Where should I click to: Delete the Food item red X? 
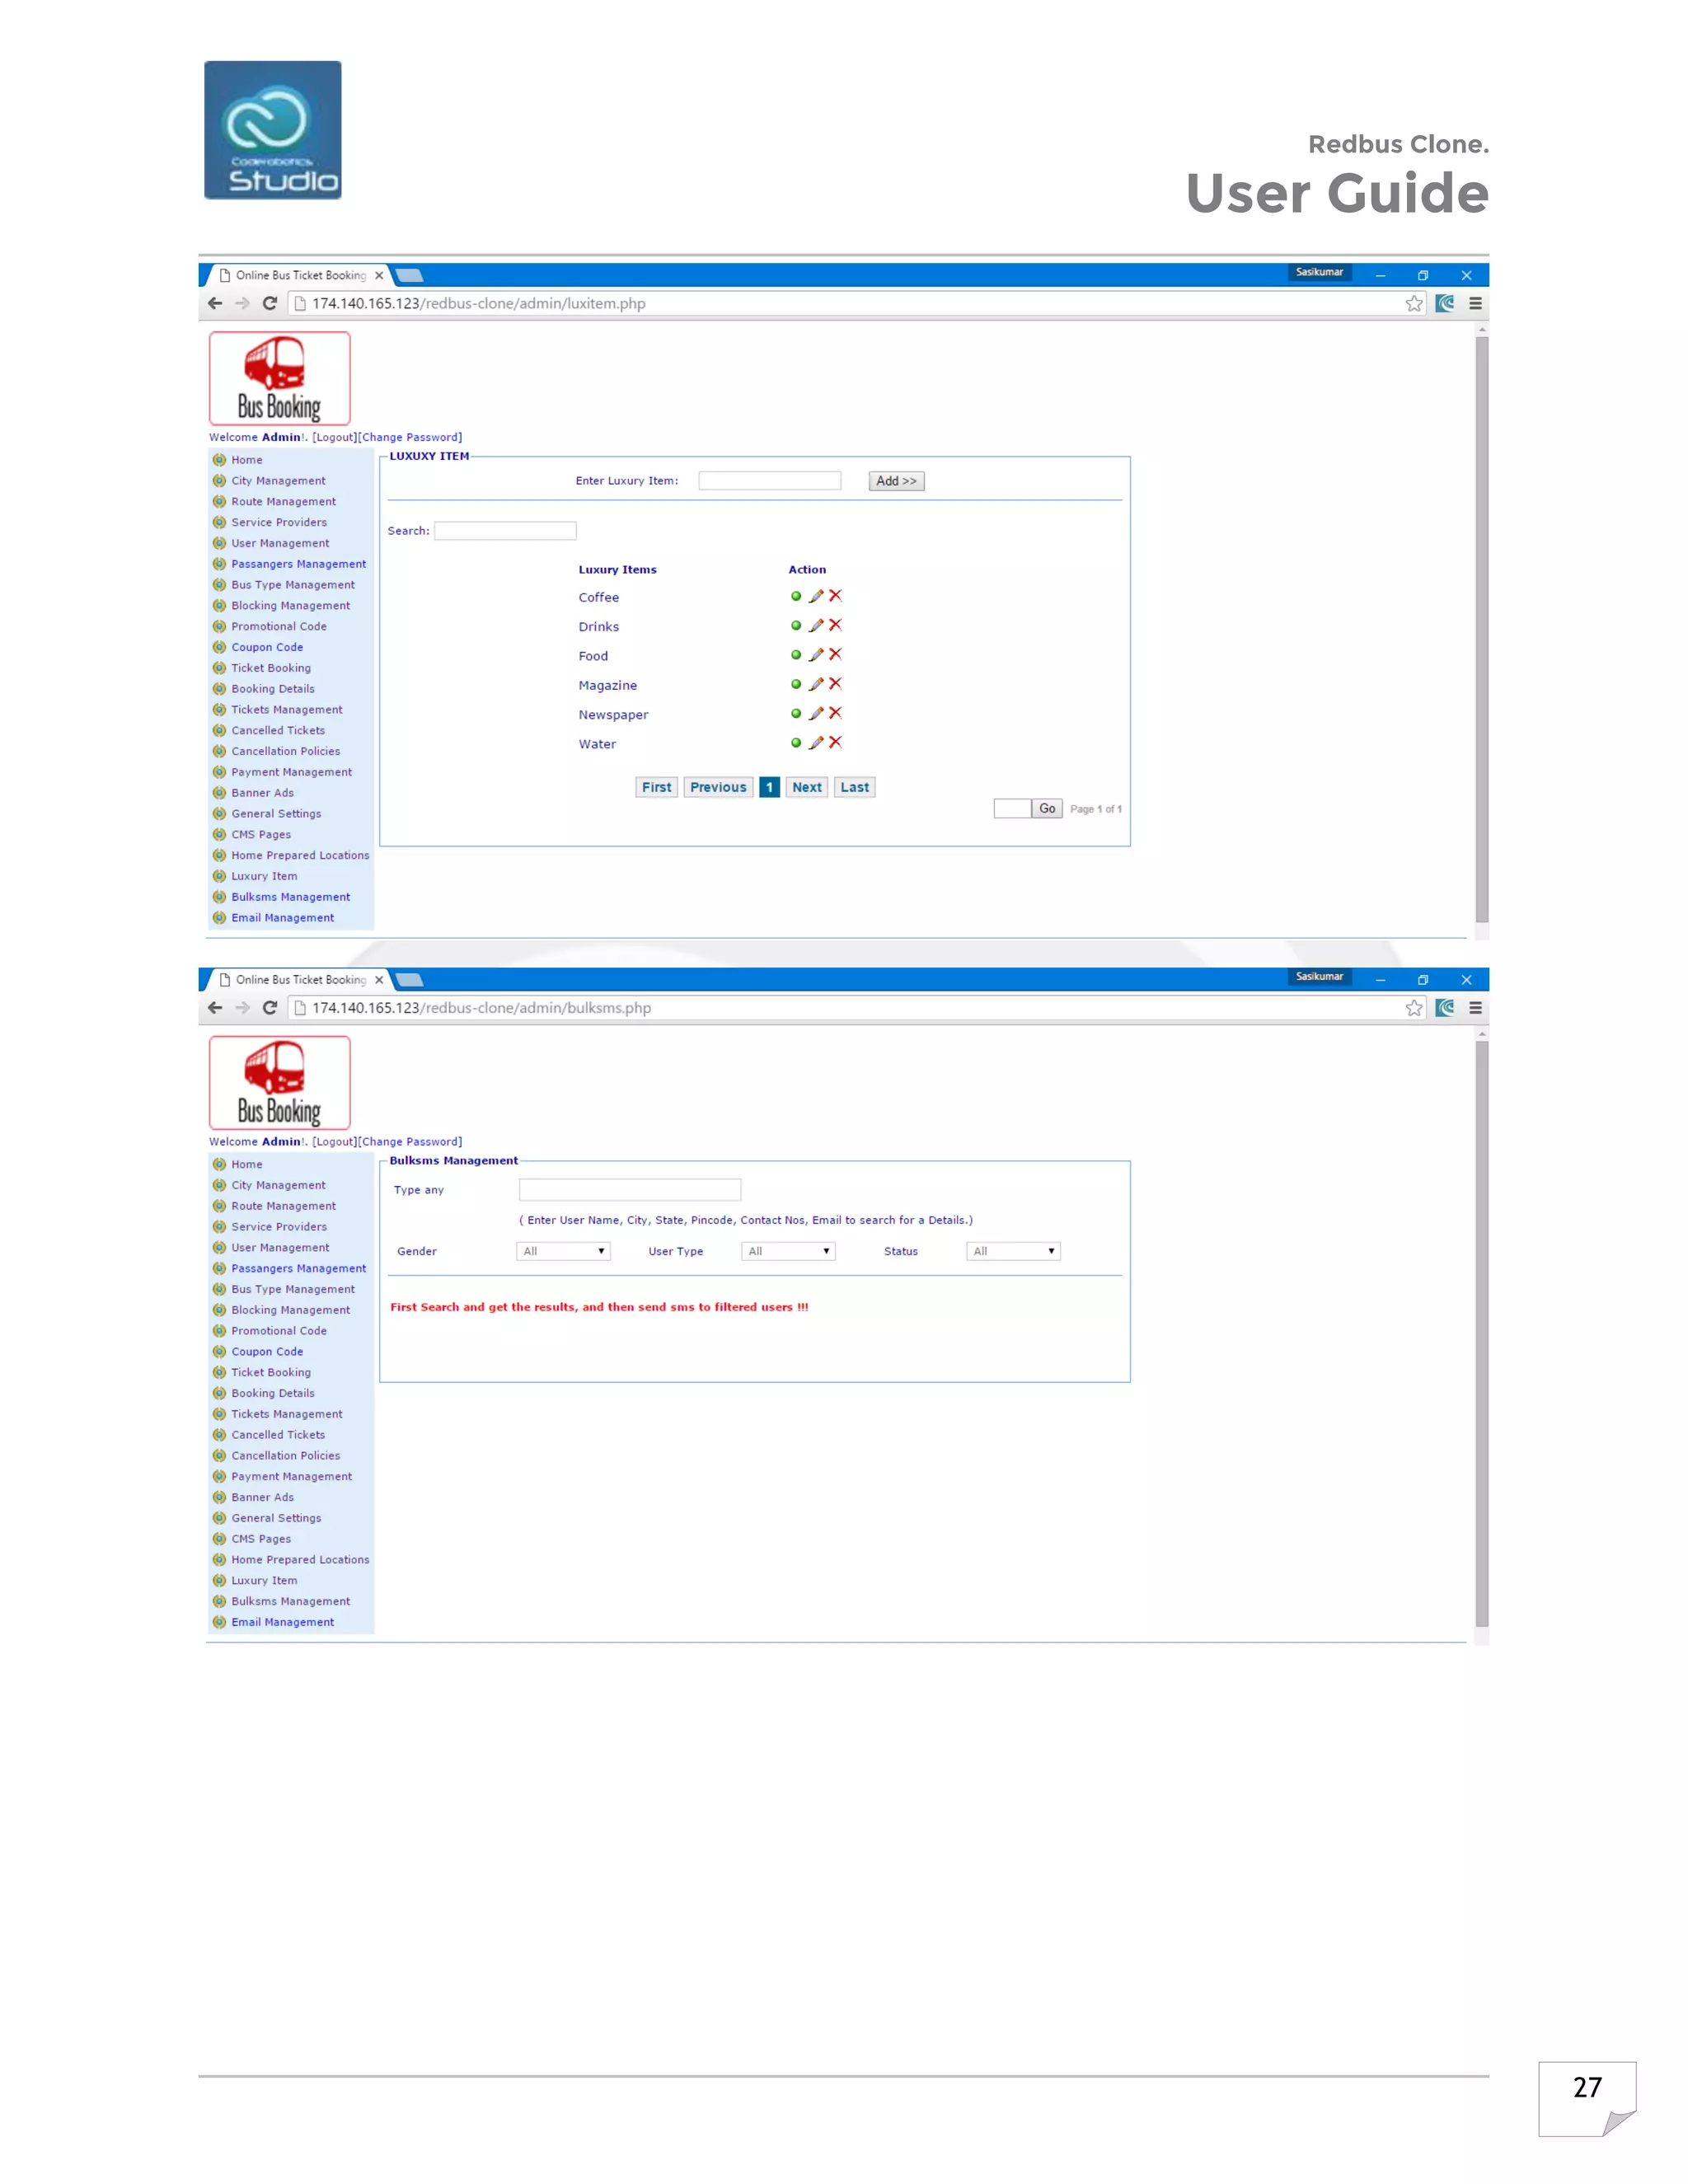[835, 654]
